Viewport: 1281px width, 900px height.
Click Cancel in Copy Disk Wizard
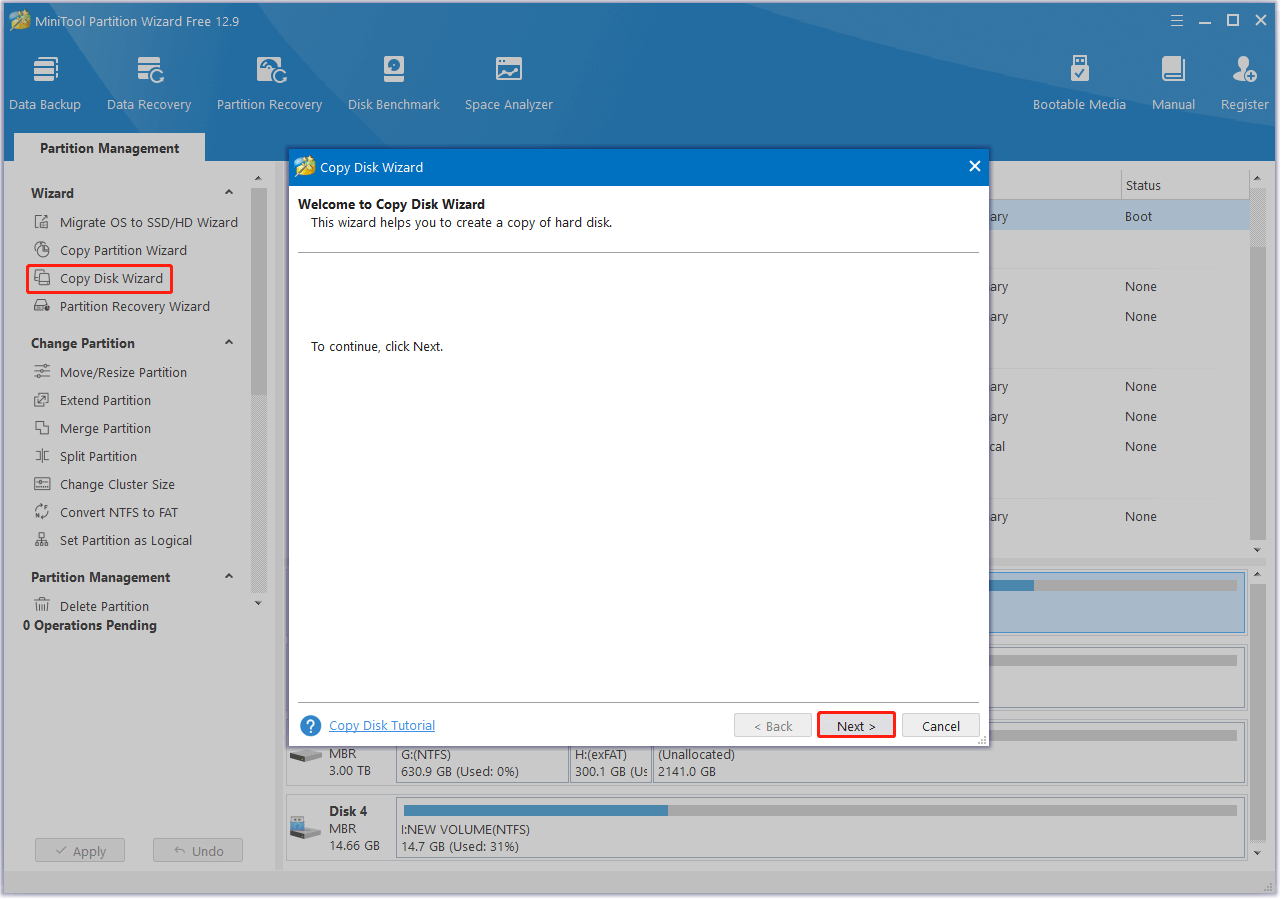(x=941, y=726)
